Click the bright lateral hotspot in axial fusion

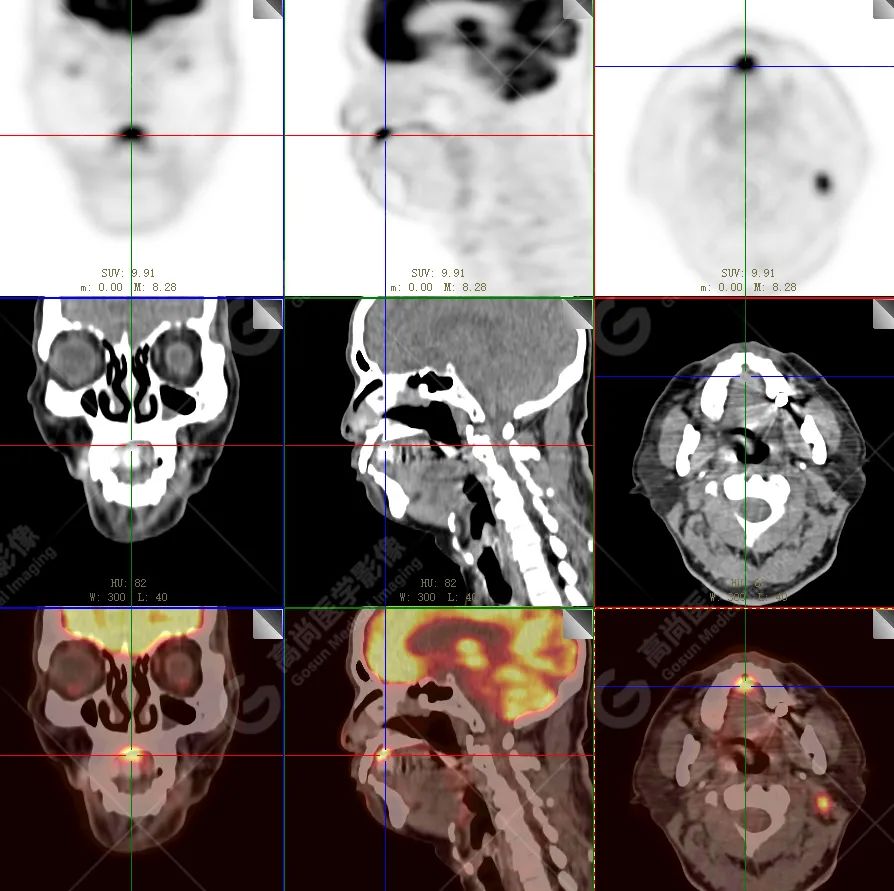click(822, 801)
